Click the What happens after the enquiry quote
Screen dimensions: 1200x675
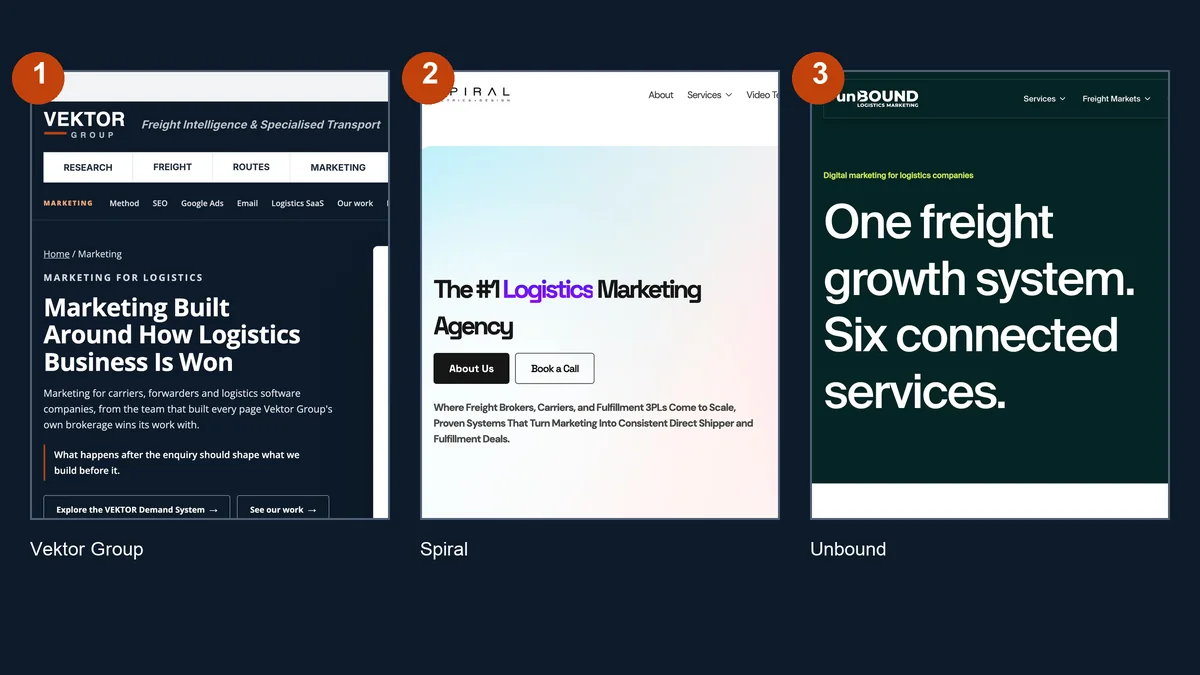(177, 462)
